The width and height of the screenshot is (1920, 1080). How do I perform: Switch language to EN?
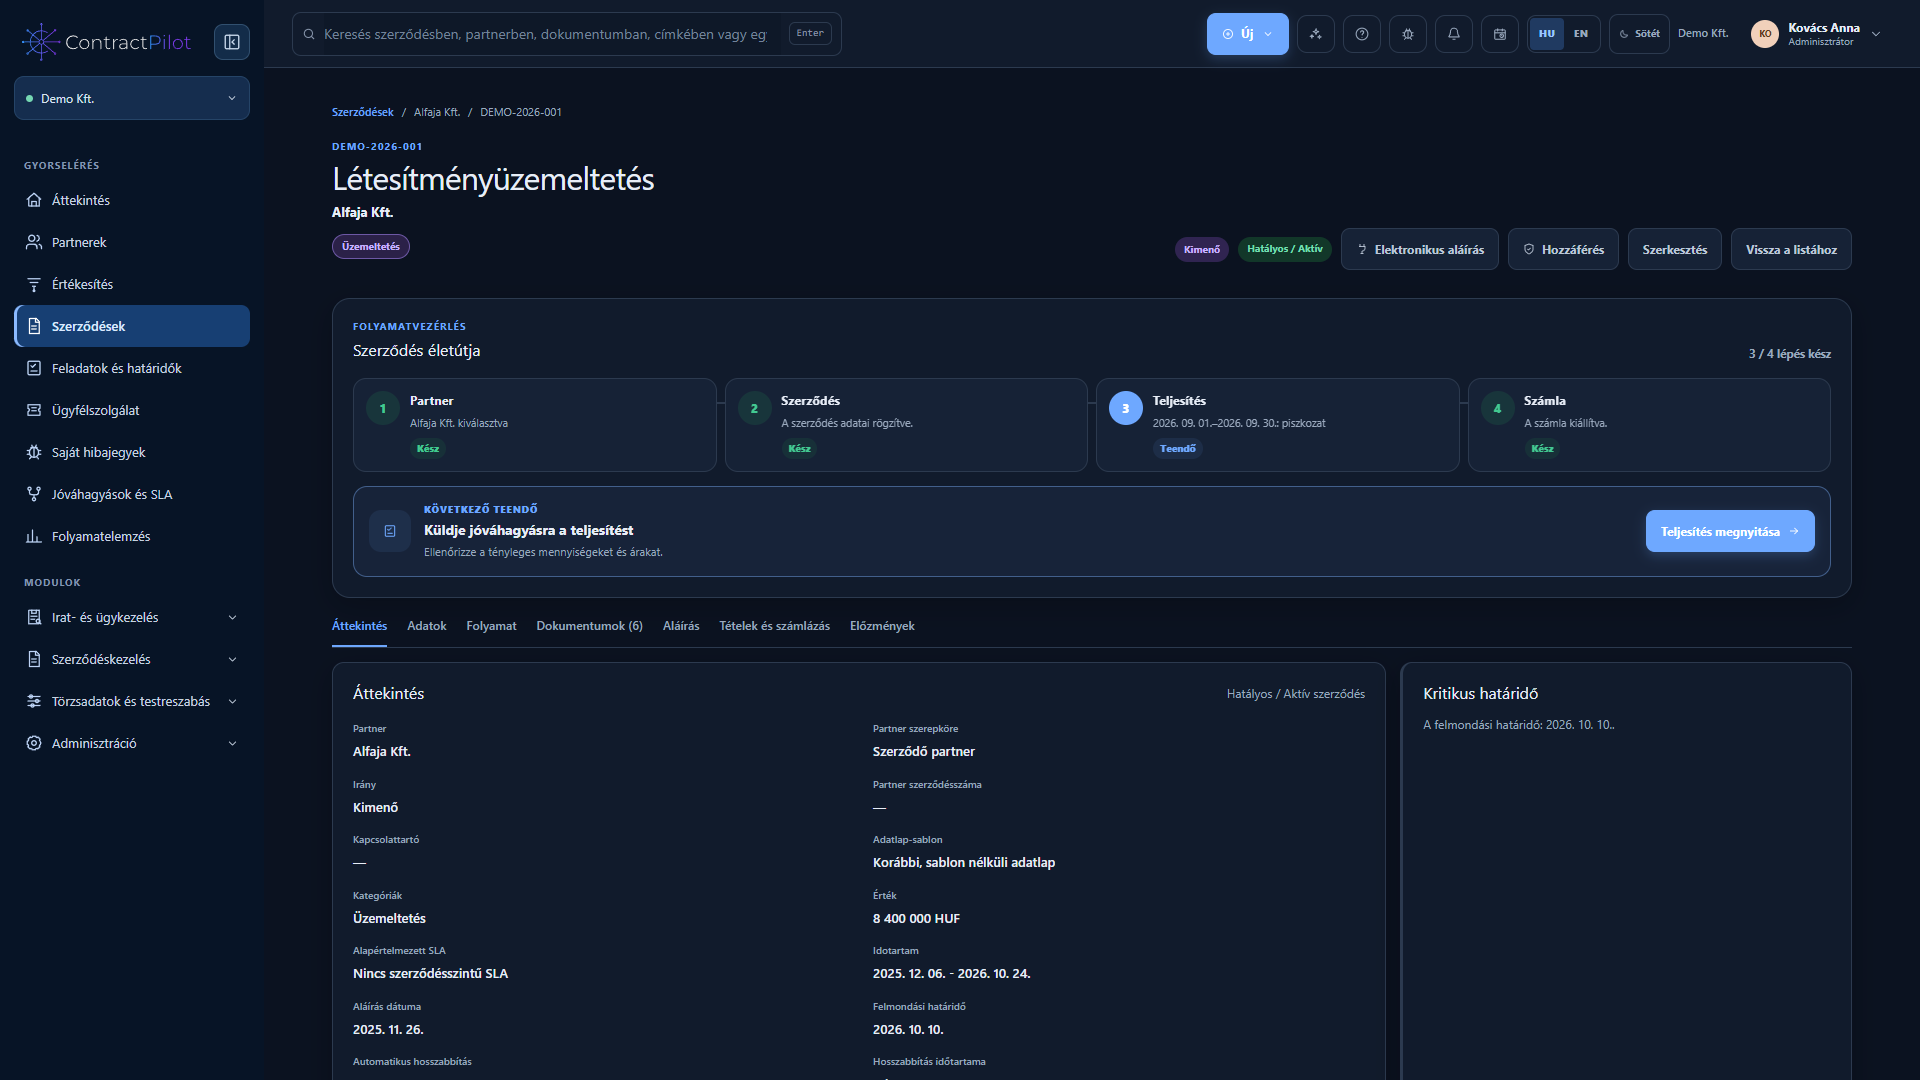click(1581, 34)
